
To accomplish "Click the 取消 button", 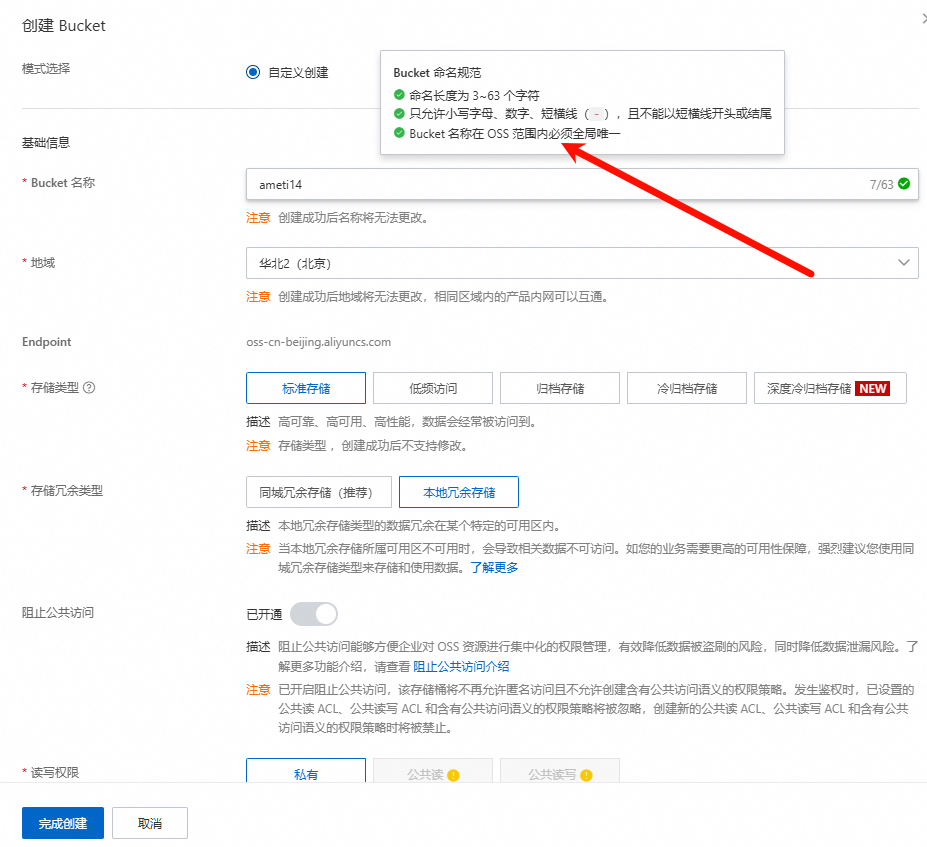I will coord(149,824).
